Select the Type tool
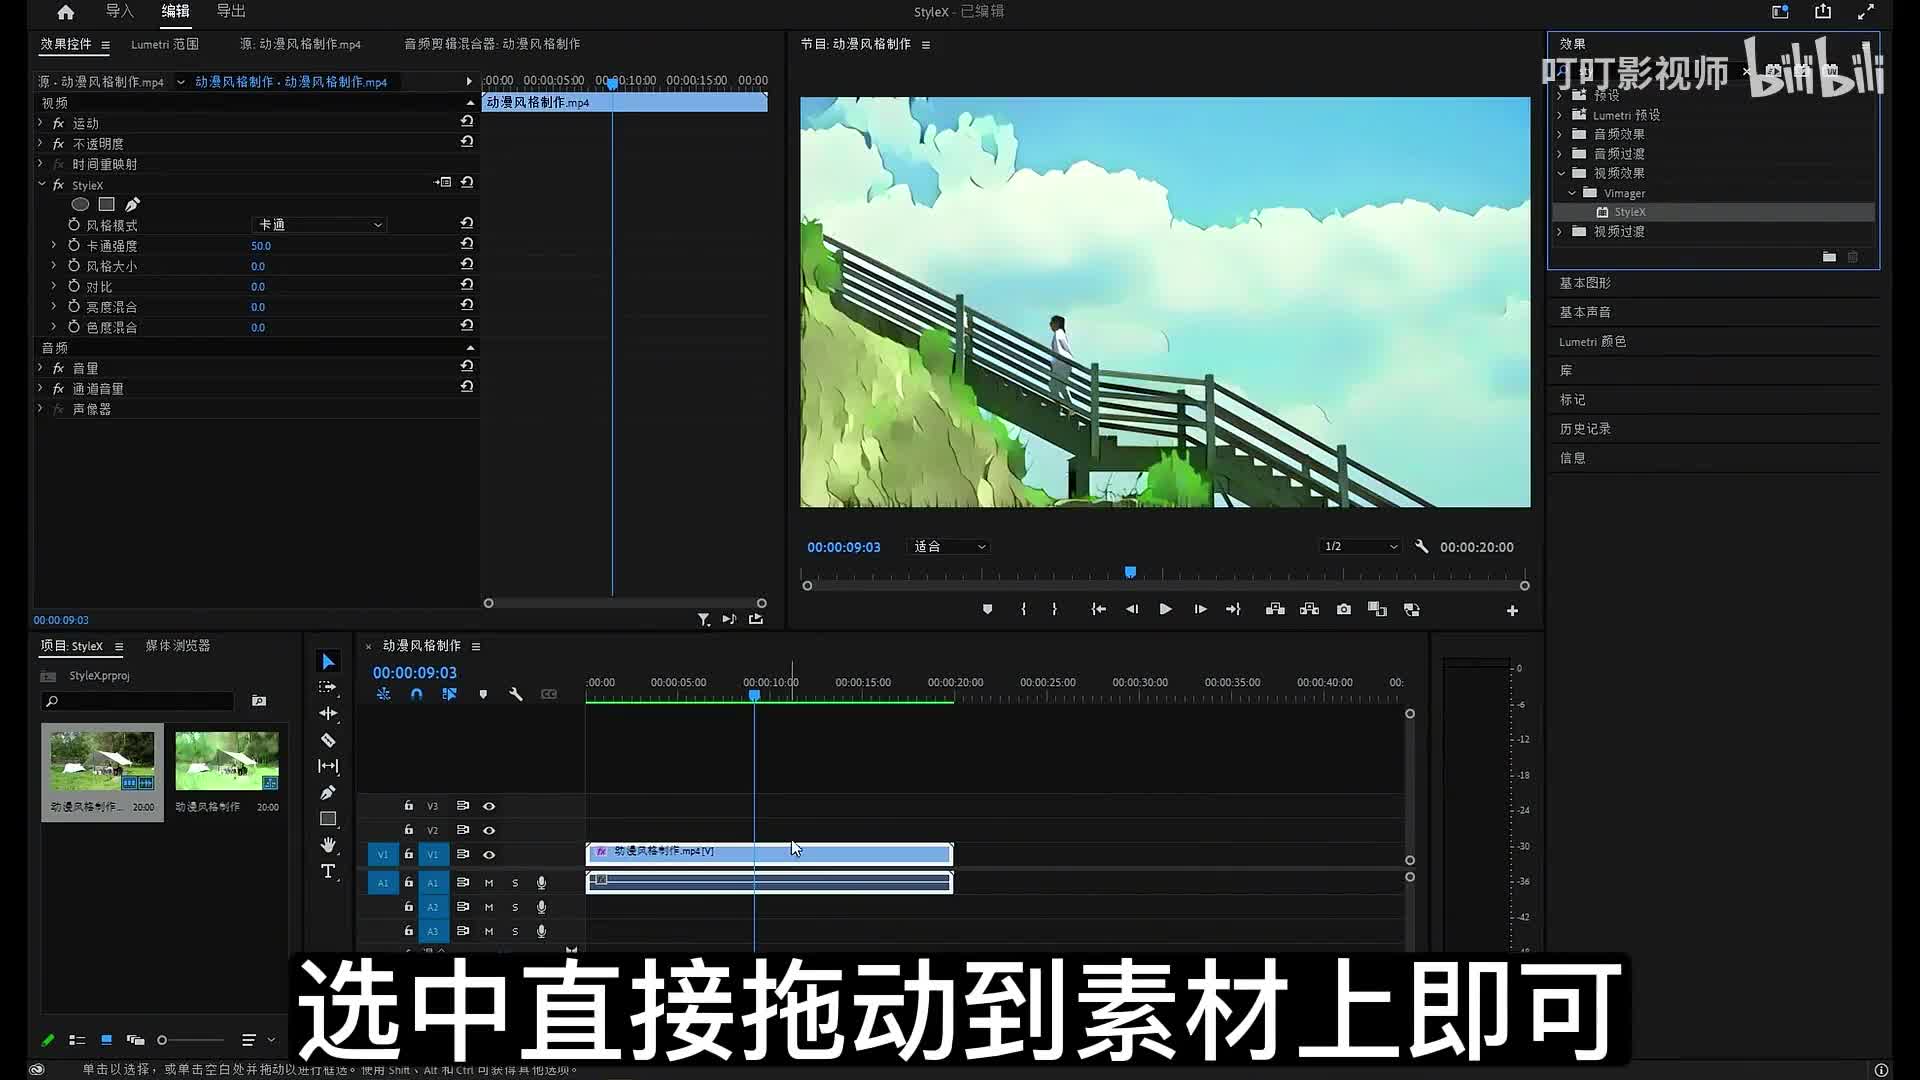The height and width of the screenshot is (1080, 1920). (x=328, y=872)
